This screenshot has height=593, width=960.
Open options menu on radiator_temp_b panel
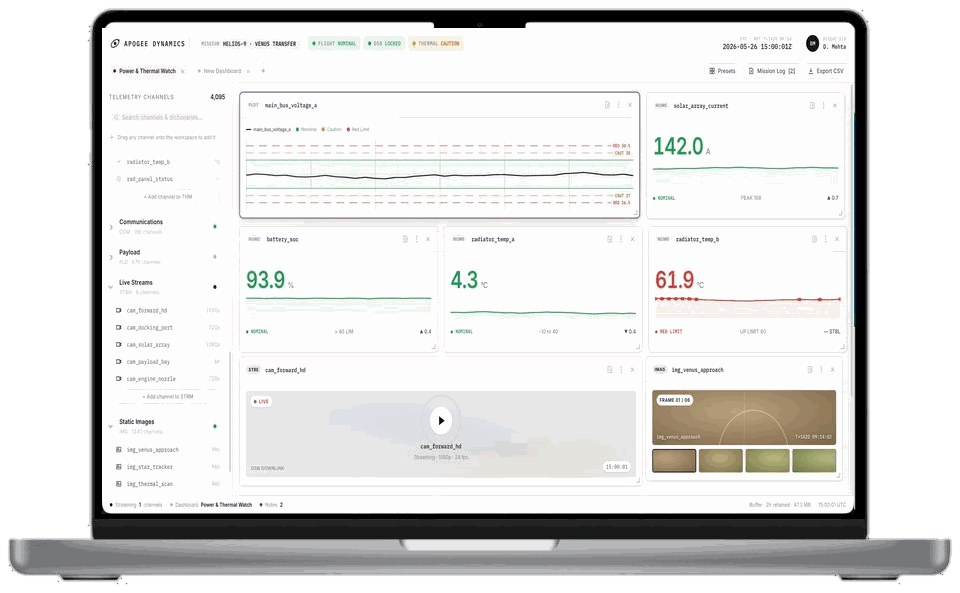click(x=825, y=239)
